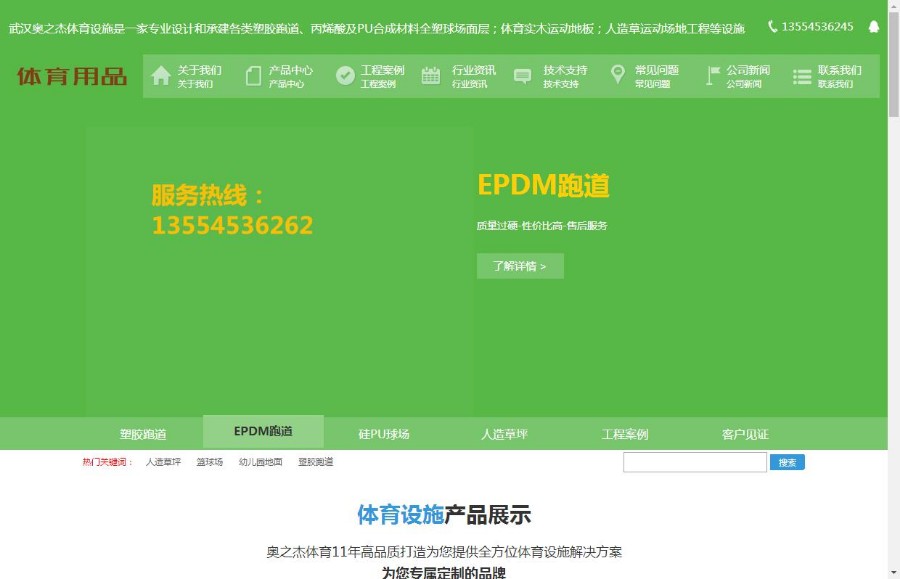The height and width of the screenshot is (579, 900).
Task: Click the 人造草坪 hot keyword link
Action: click(163, 462)
